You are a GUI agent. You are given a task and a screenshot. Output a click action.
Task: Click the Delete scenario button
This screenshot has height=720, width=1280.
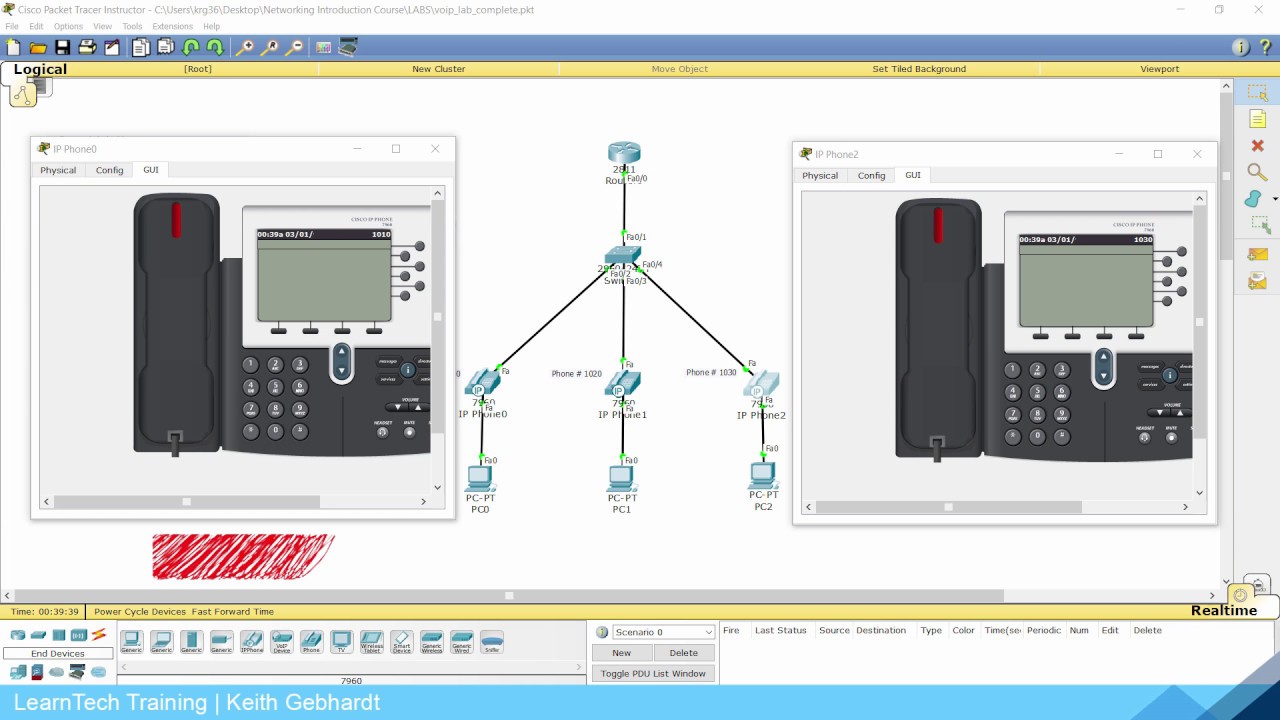tap(684, 653)
